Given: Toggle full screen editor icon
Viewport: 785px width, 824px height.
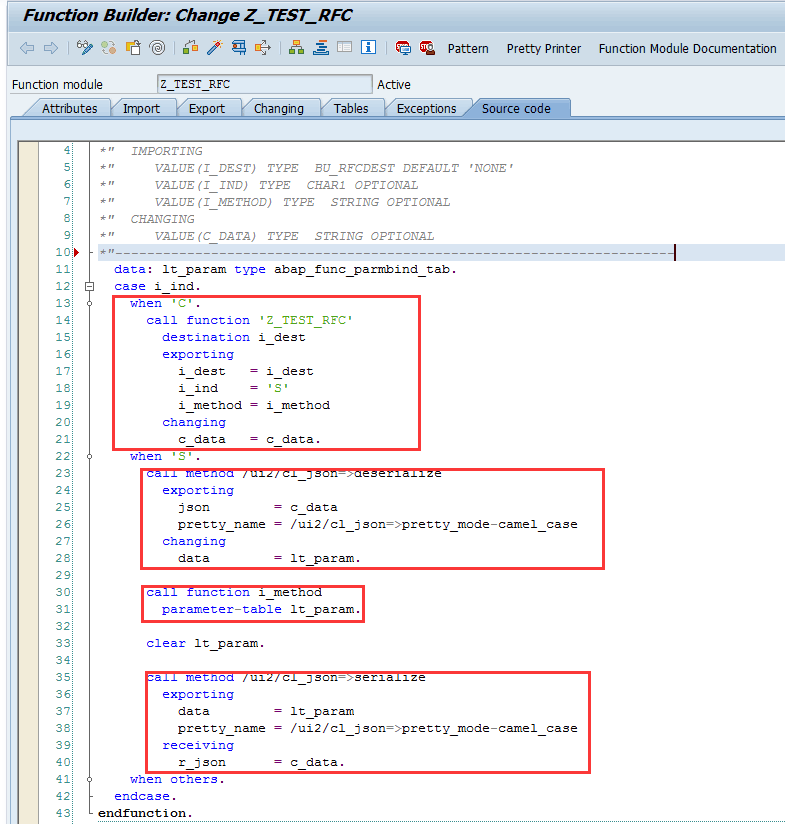Looking at the screenshot, I should point(344,48).
